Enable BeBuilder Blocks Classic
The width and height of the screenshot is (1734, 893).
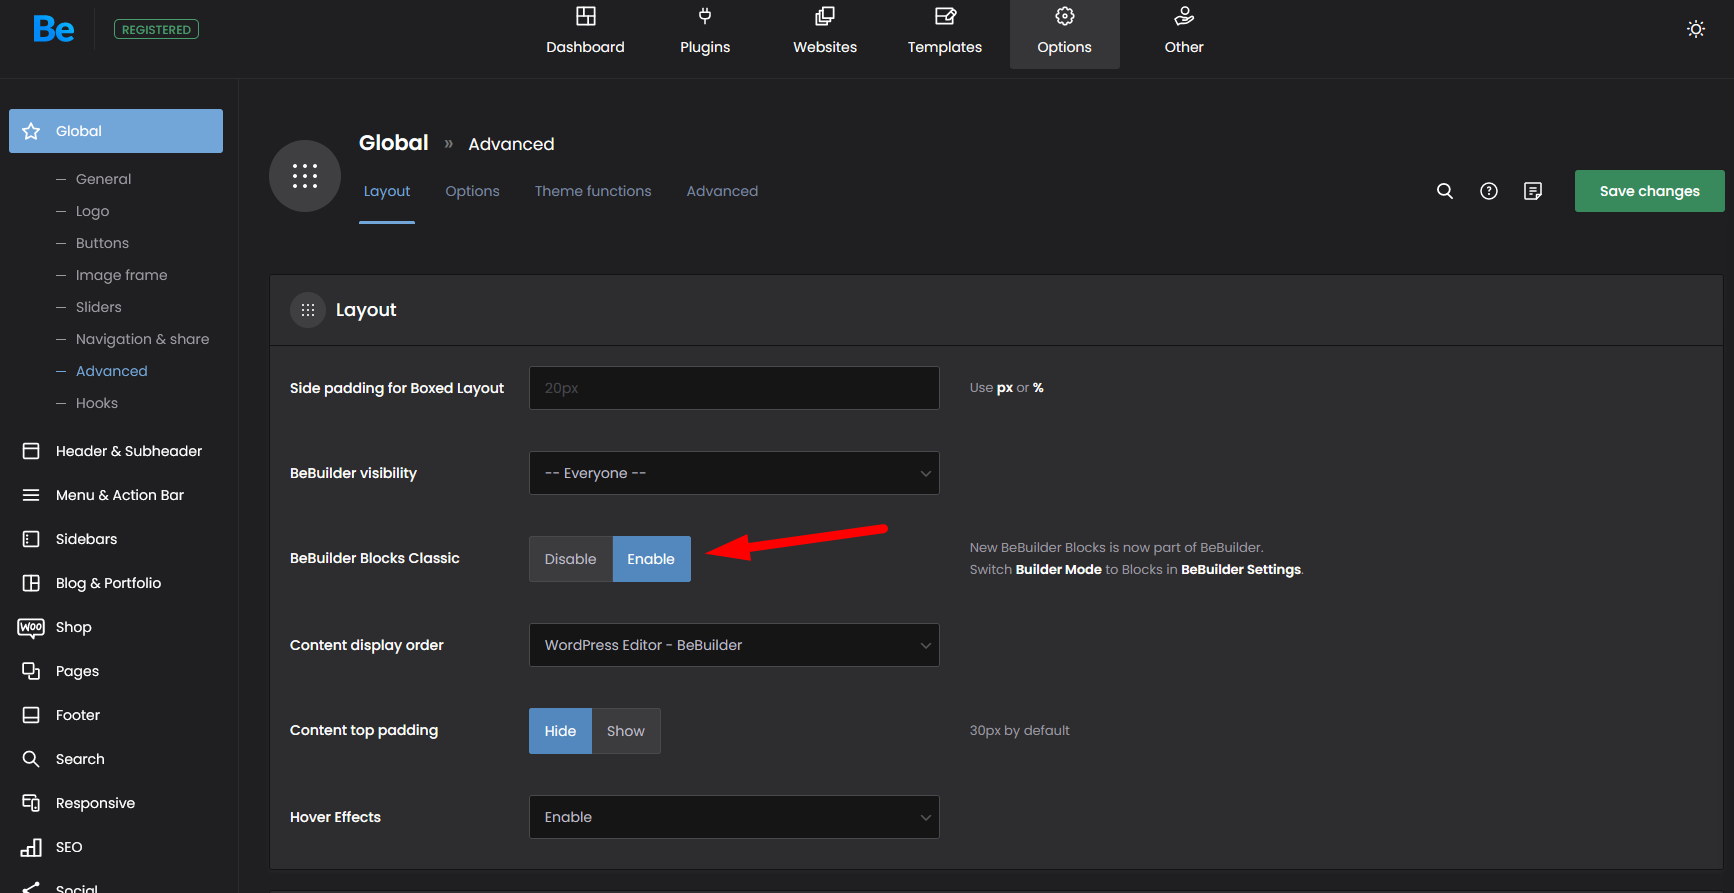(x=651, y=559)
